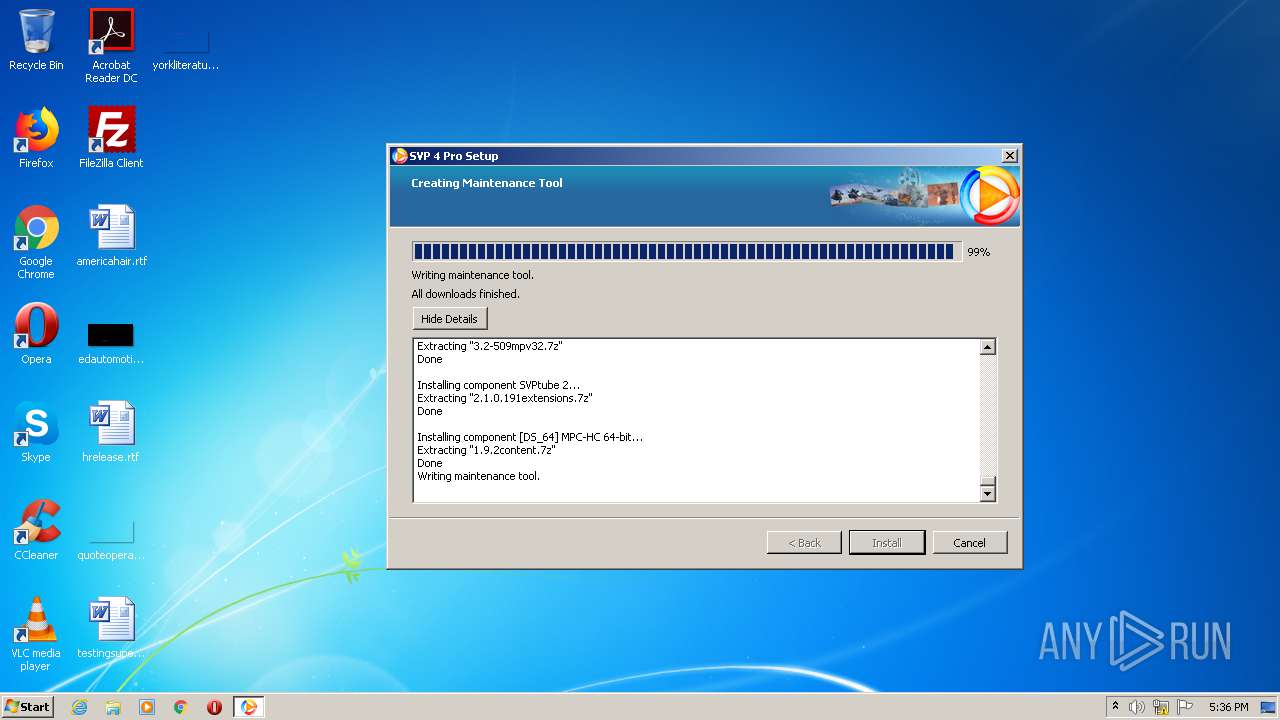Click log line 'Extracting "3.2-509mpv32.7z"'
This screenshot has width=1280, height=720.
pos(489,346)
